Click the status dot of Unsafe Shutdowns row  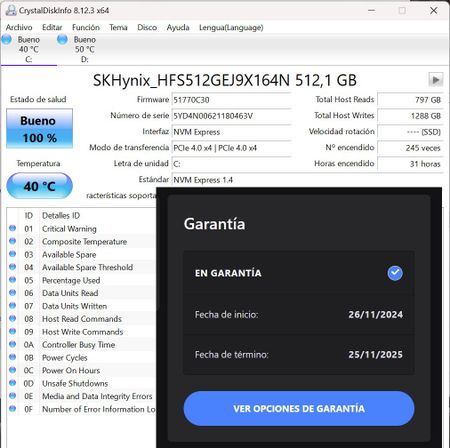tap(13, 383)
